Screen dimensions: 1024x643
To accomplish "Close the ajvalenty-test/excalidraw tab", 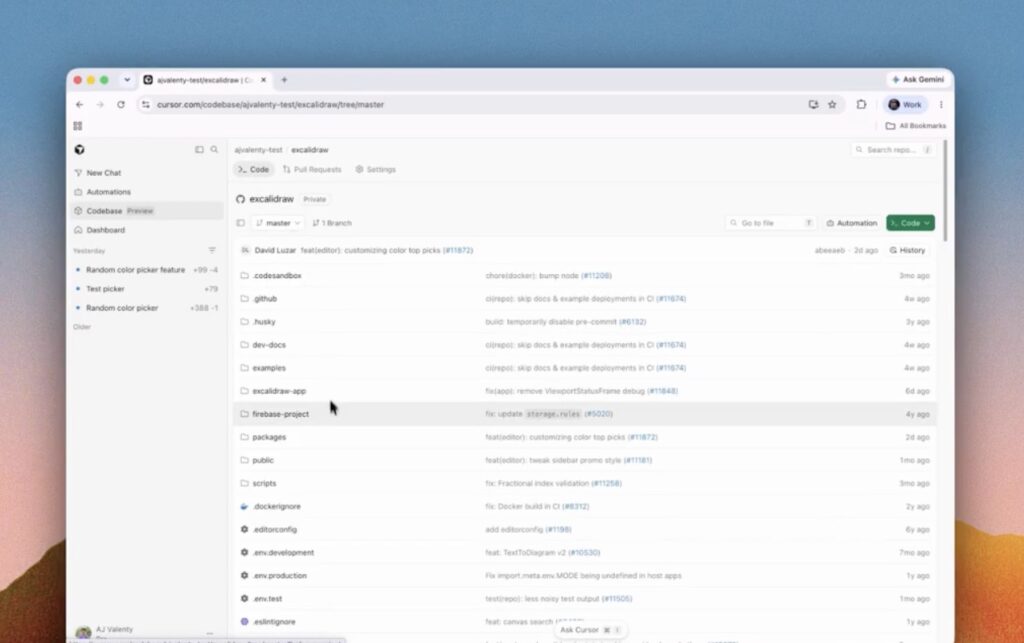I will (x=263, y=80).
